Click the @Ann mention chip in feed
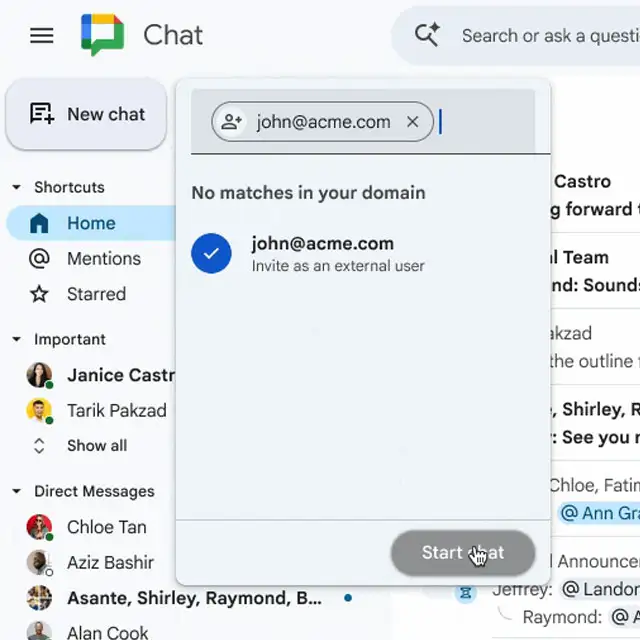 click(599, 513)
